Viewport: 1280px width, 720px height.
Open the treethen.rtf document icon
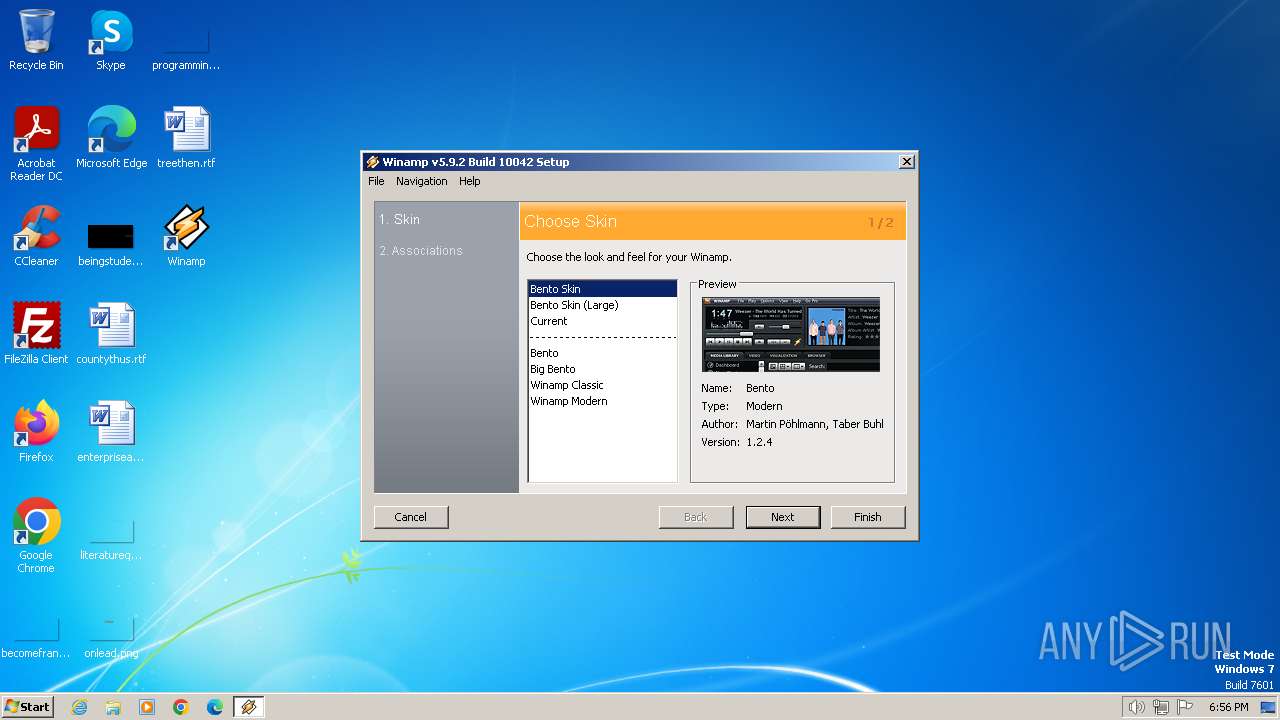click(x=186, y=139)
